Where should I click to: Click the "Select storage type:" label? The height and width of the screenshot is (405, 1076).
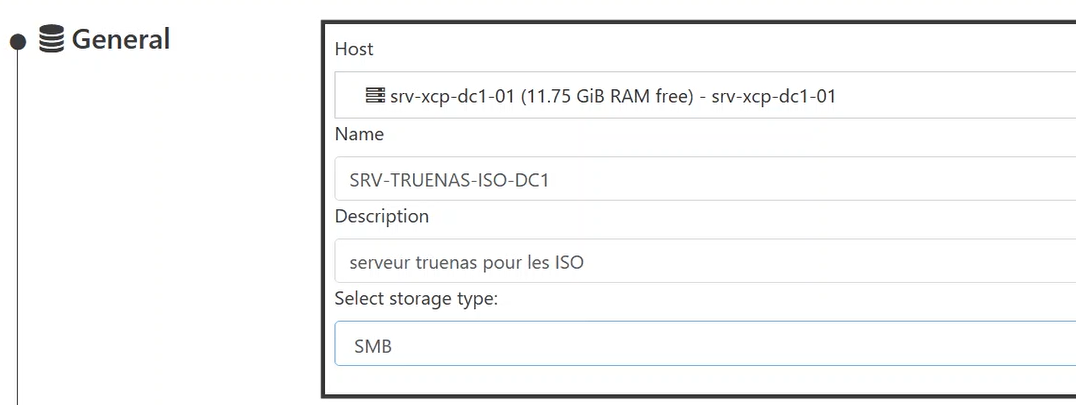click(x=416, y=298)
